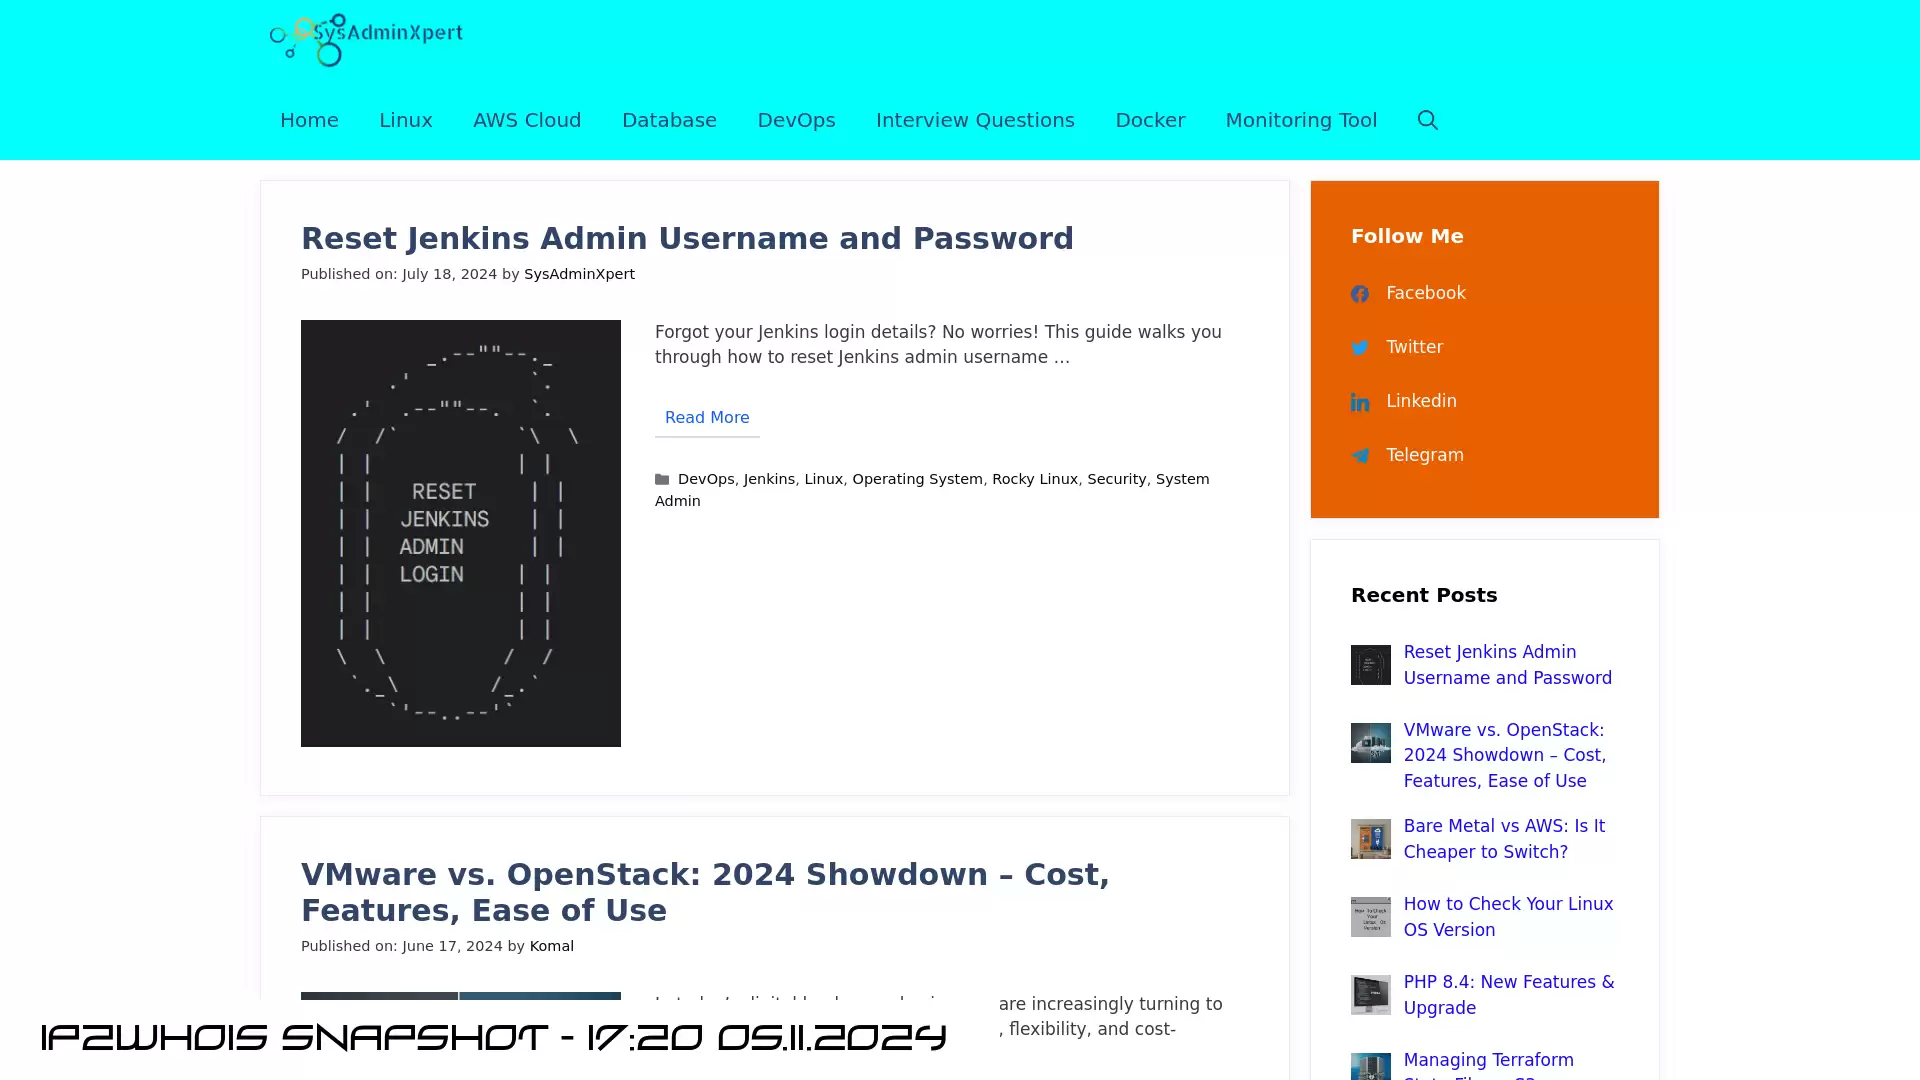Click Read More on Jenkins article
Image resolution: width=1920 pixels, height=1080 pixels.
tap(707, 418)
